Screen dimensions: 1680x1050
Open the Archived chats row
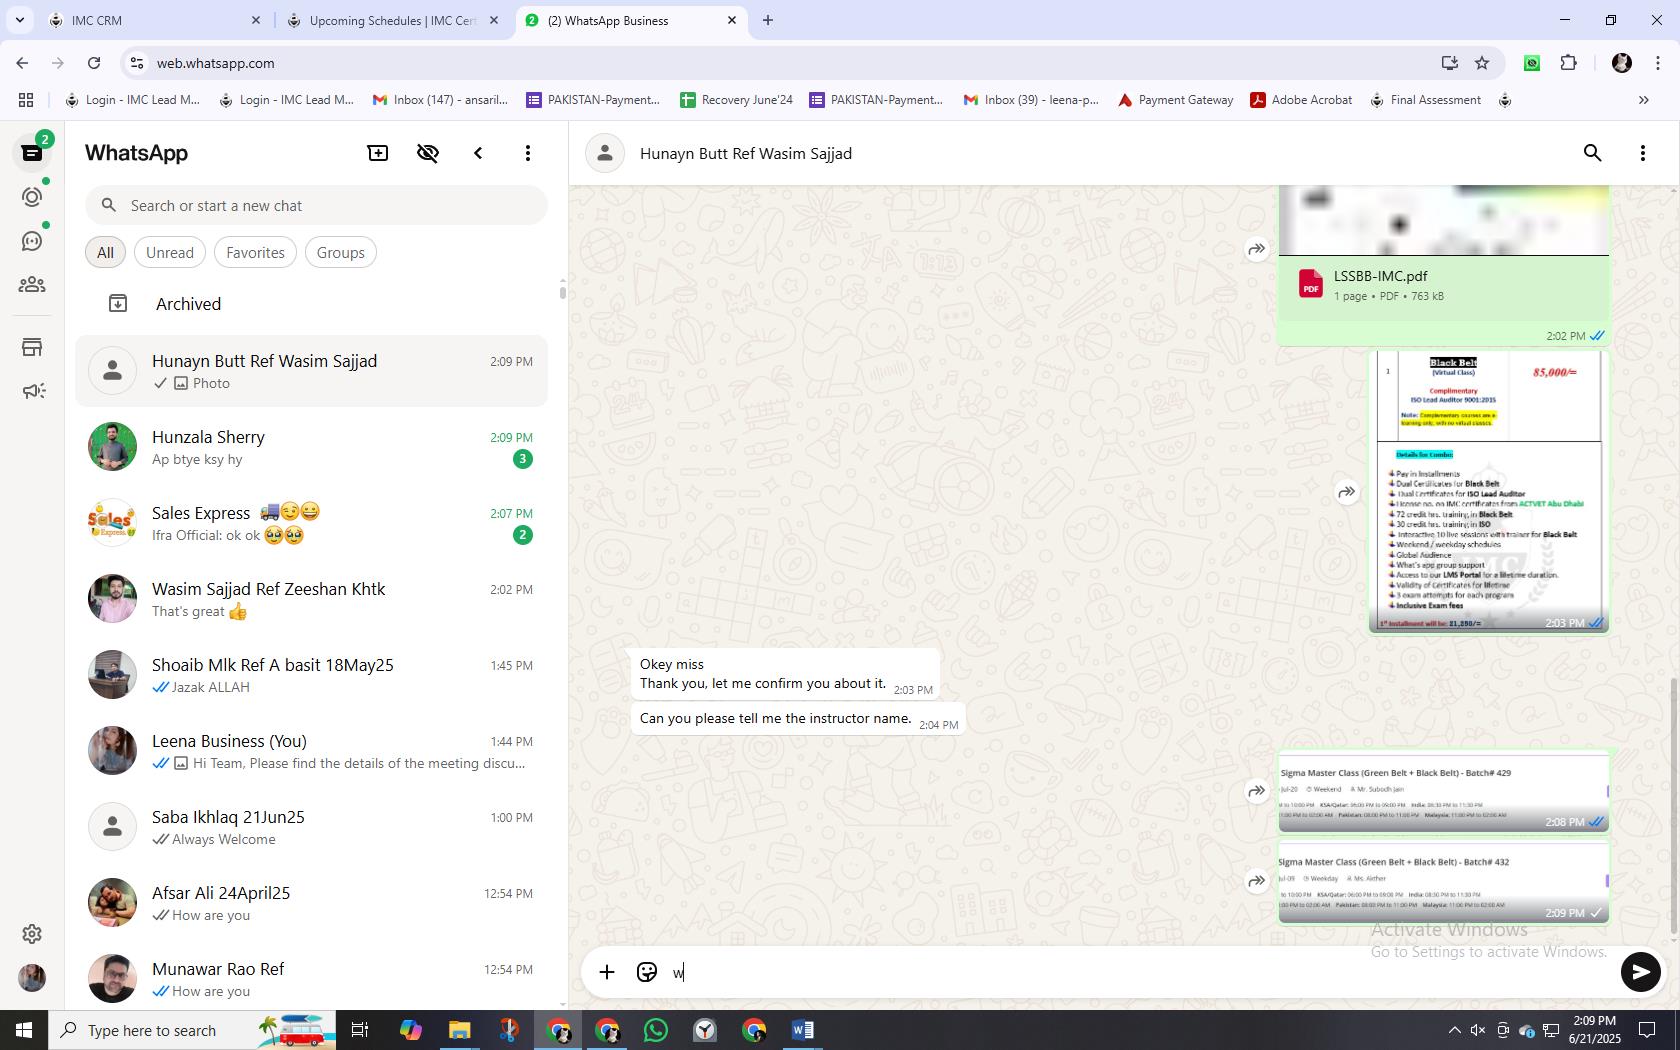click(311, 304)
